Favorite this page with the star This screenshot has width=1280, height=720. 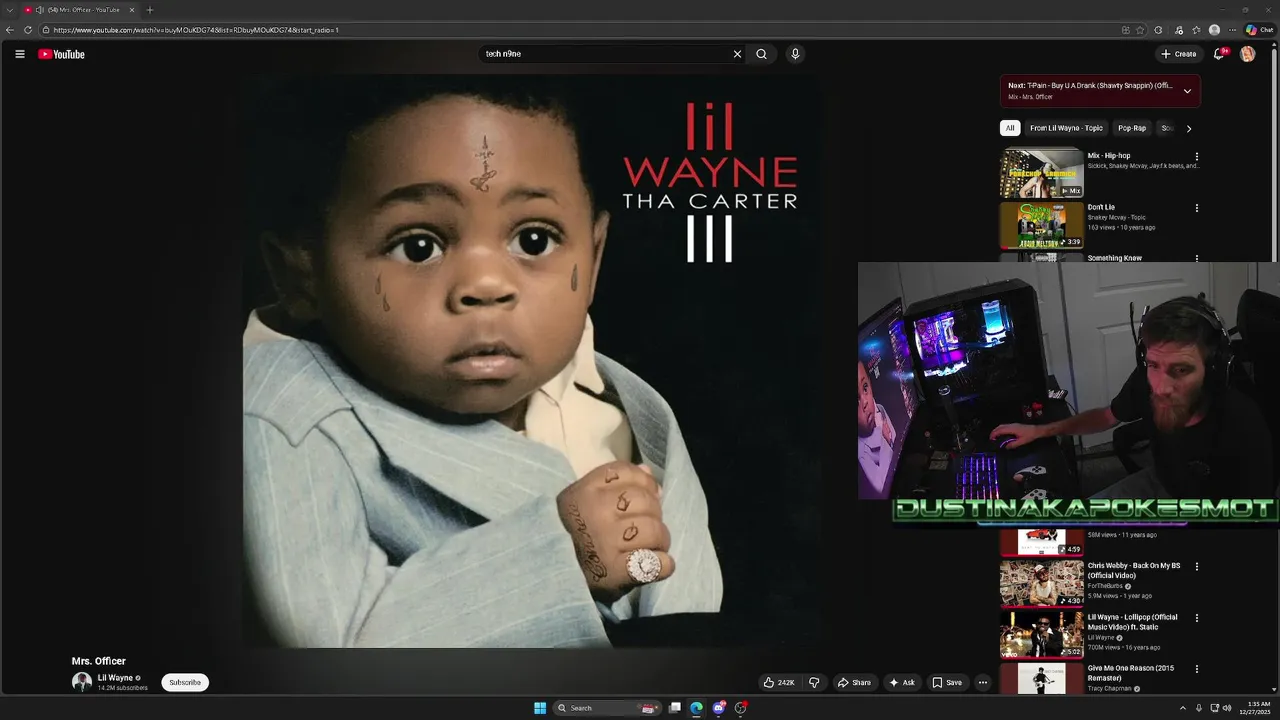coord(1140,30)
